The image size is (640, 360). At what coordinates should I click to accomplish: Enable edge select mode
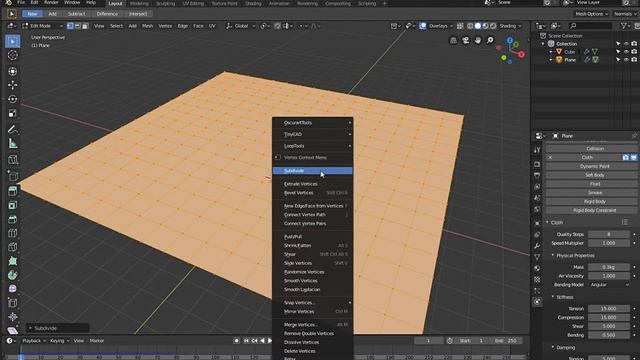point(78,26)
